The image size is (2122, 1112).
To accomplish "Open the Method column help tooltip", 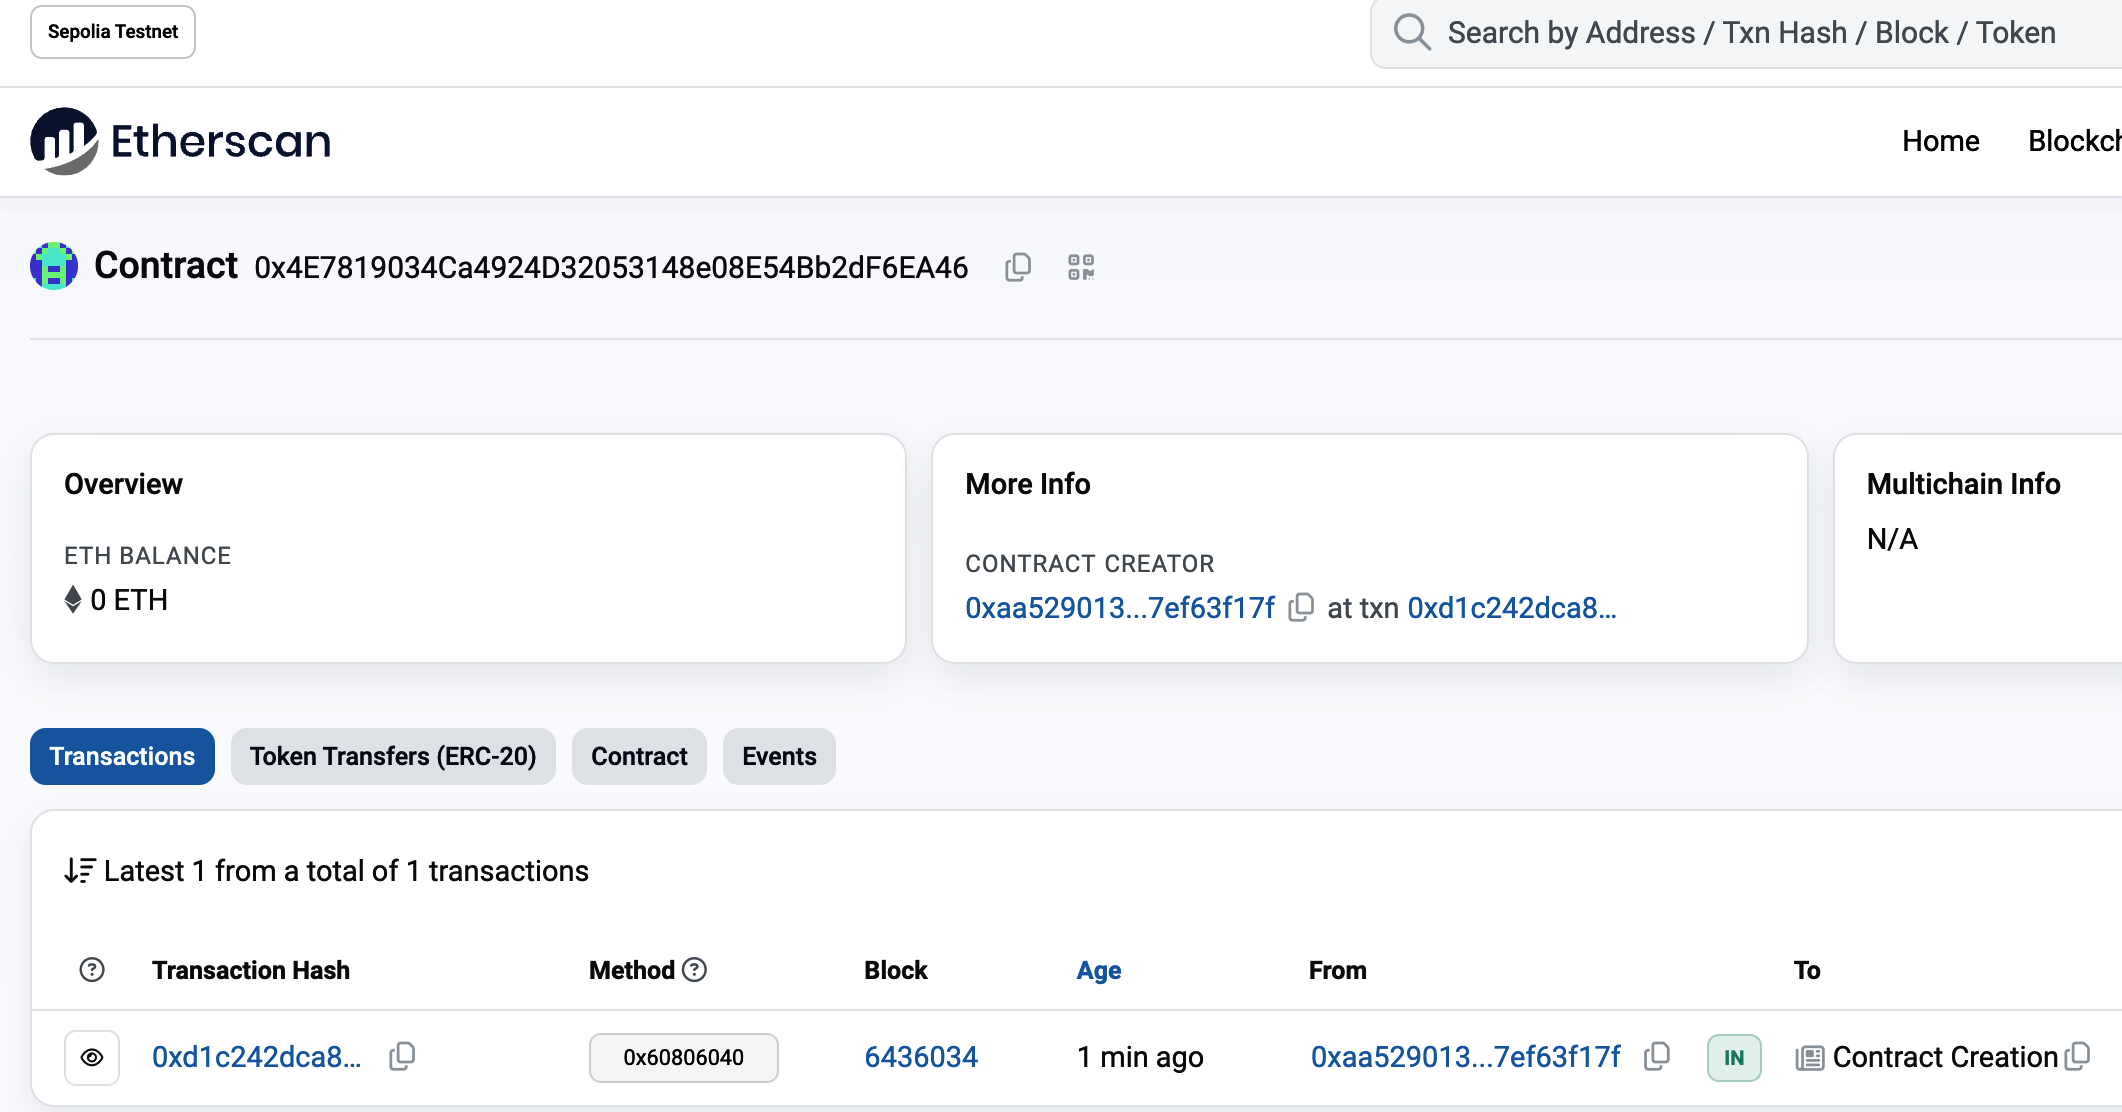I will click(x=696, y=969).
